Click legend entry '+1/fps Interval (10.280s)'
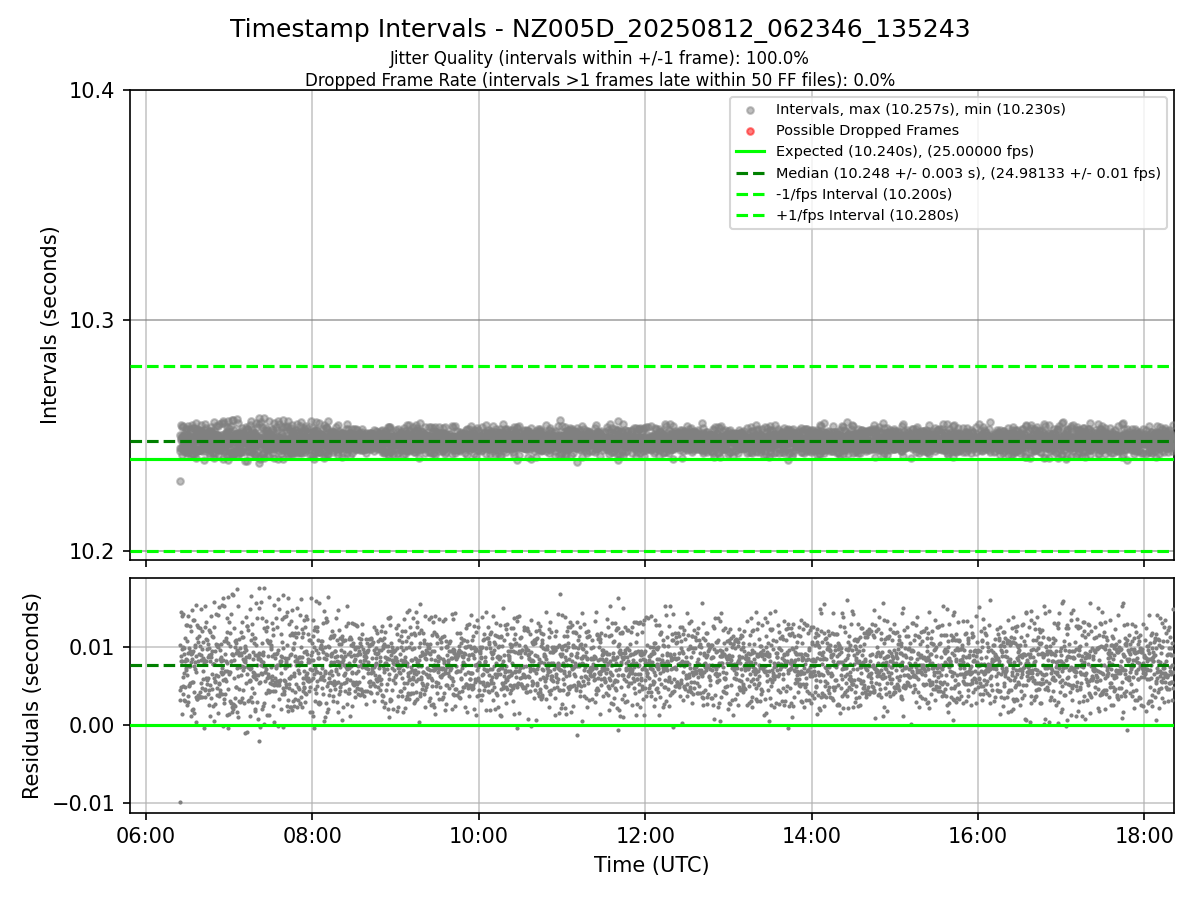This screenshot has width=1200, height=900. point(867,214)
